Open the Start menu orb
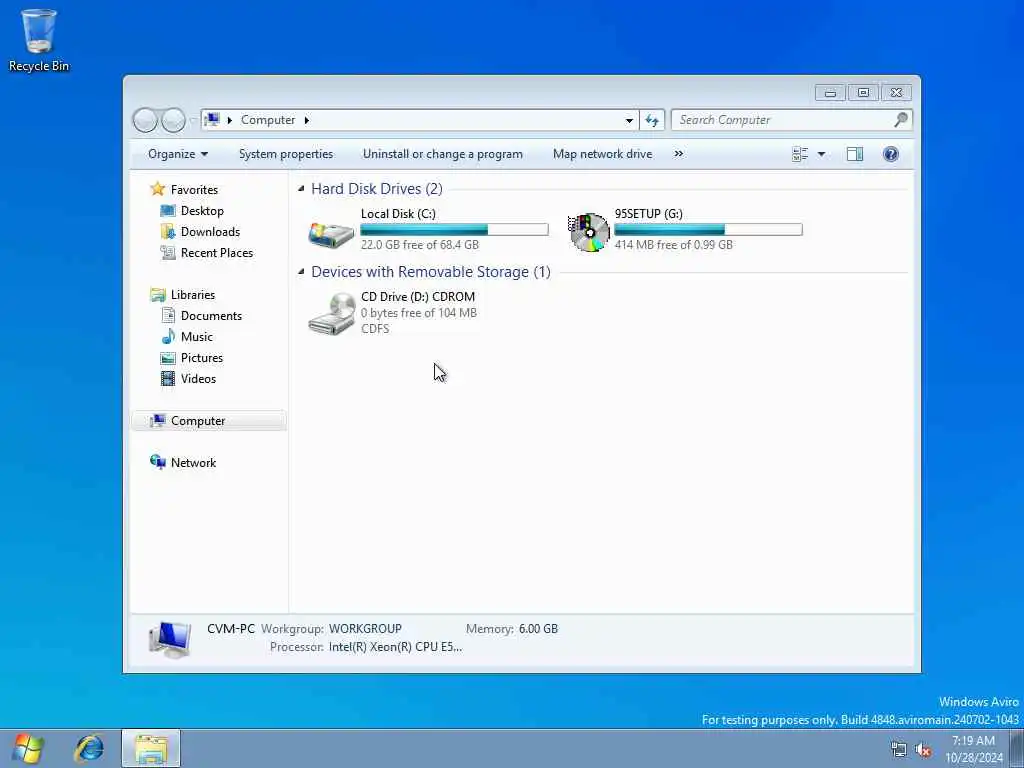 coord(28,748)
